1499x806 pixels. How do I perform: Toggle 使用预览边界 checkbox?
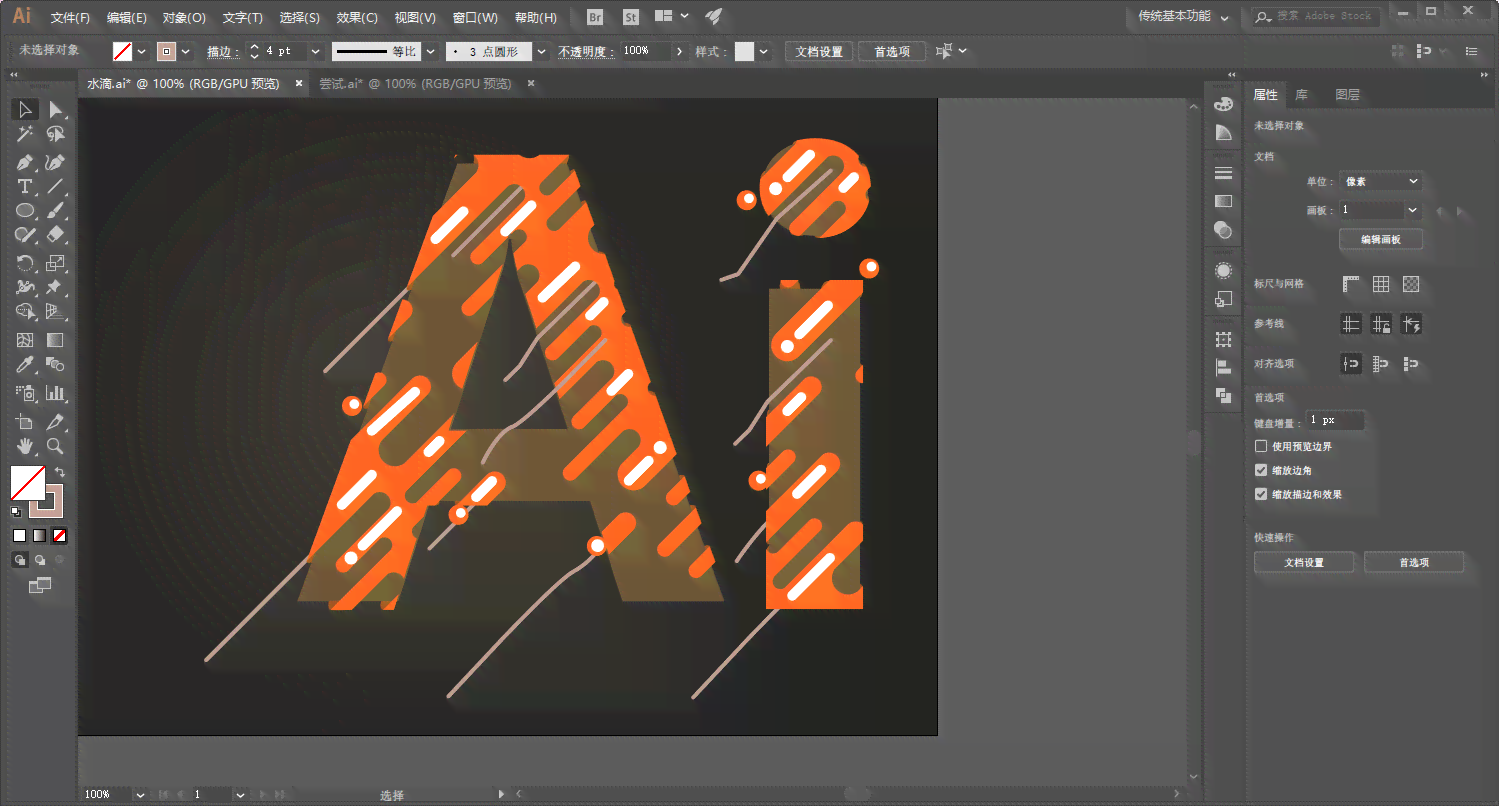tap(1261, 446)
